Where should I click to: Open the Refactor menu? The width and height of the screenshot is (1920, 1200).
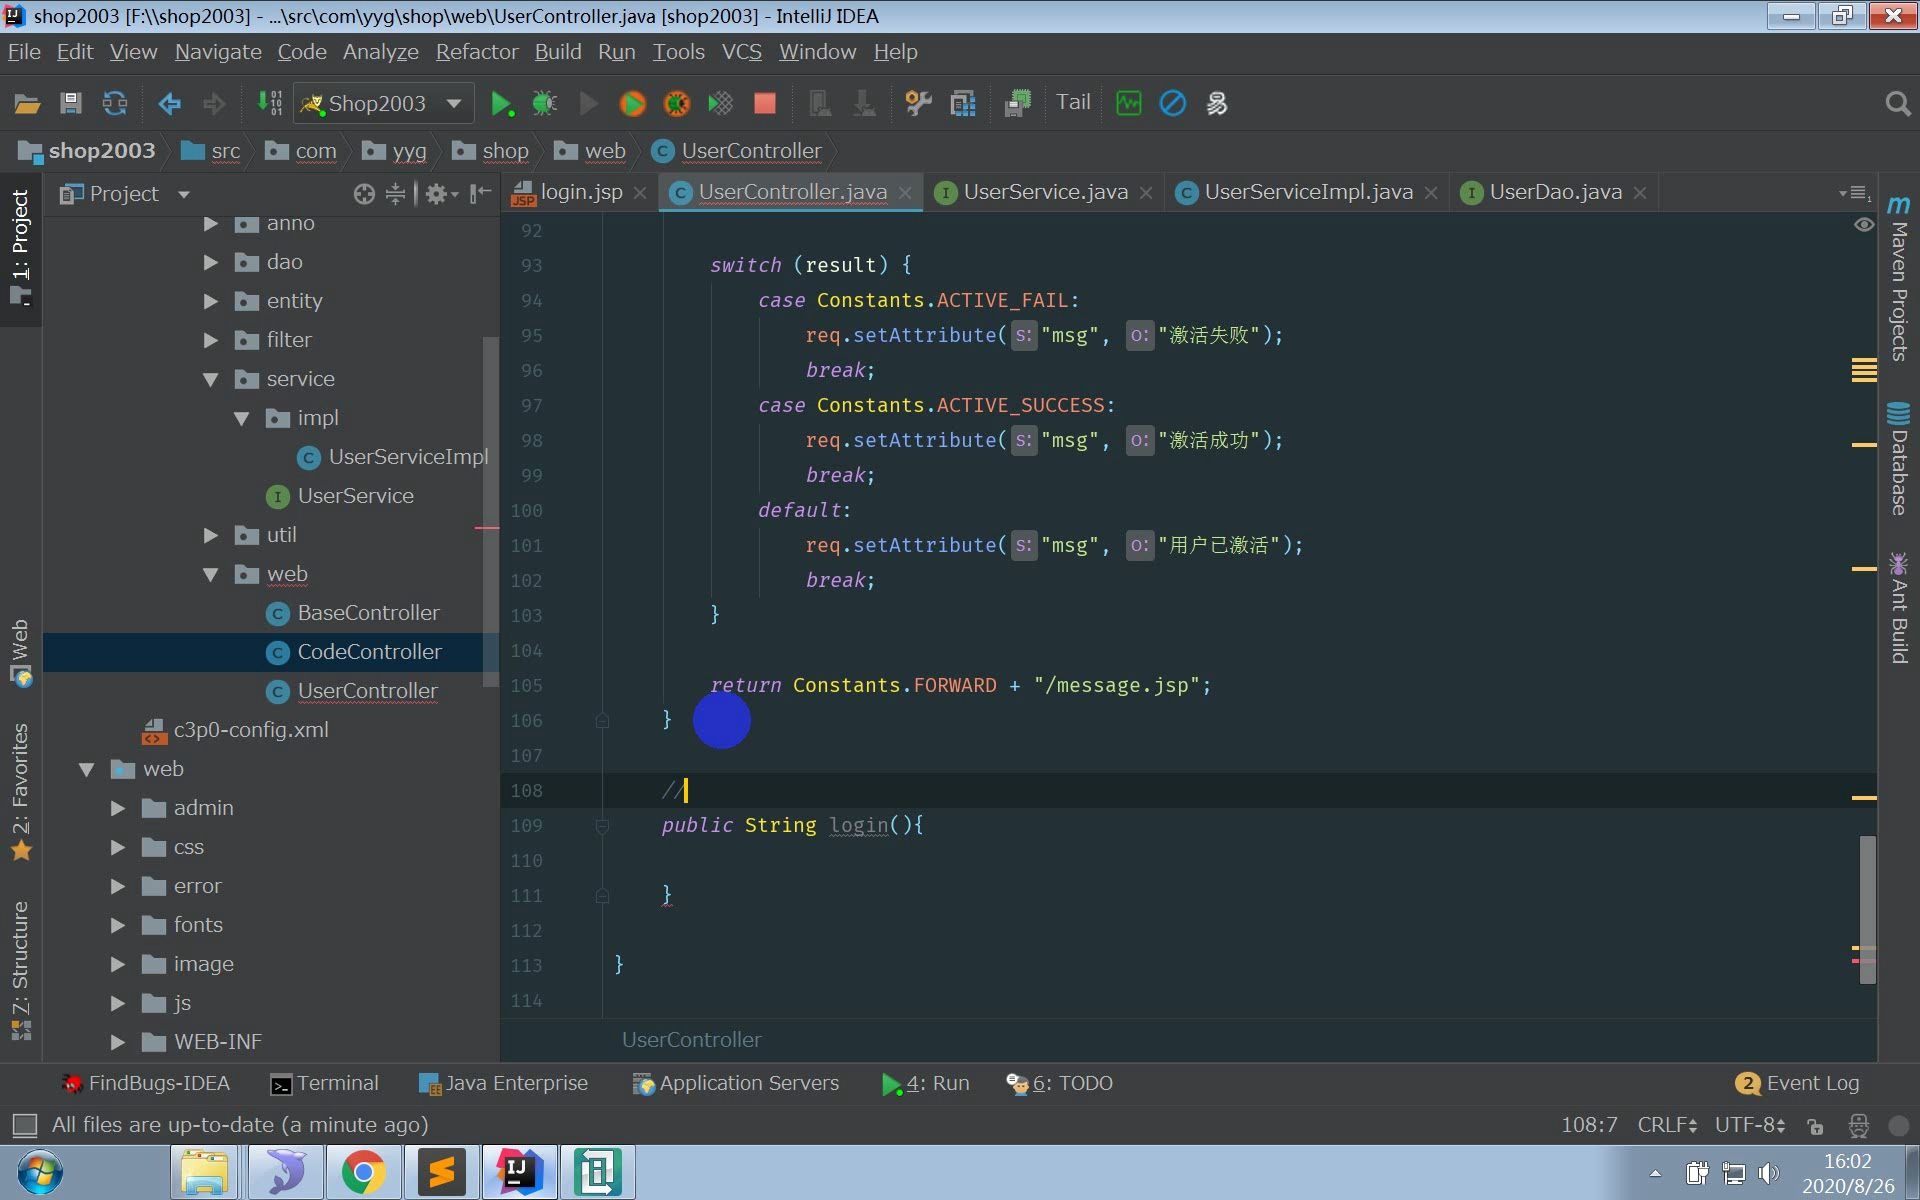pyautogui.click(x=476, y=52)
